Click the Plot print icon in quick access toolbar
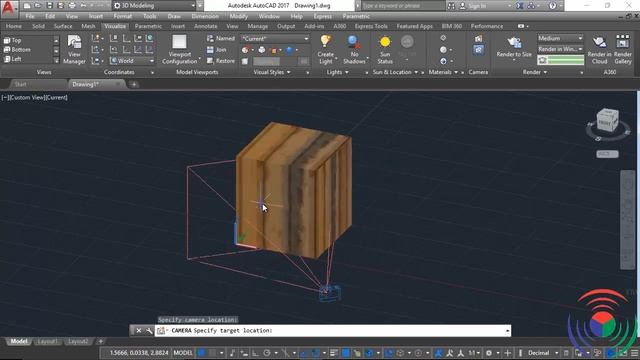This screenshot has height=360, width=640. pyautogui.click(x=72, y=6)
